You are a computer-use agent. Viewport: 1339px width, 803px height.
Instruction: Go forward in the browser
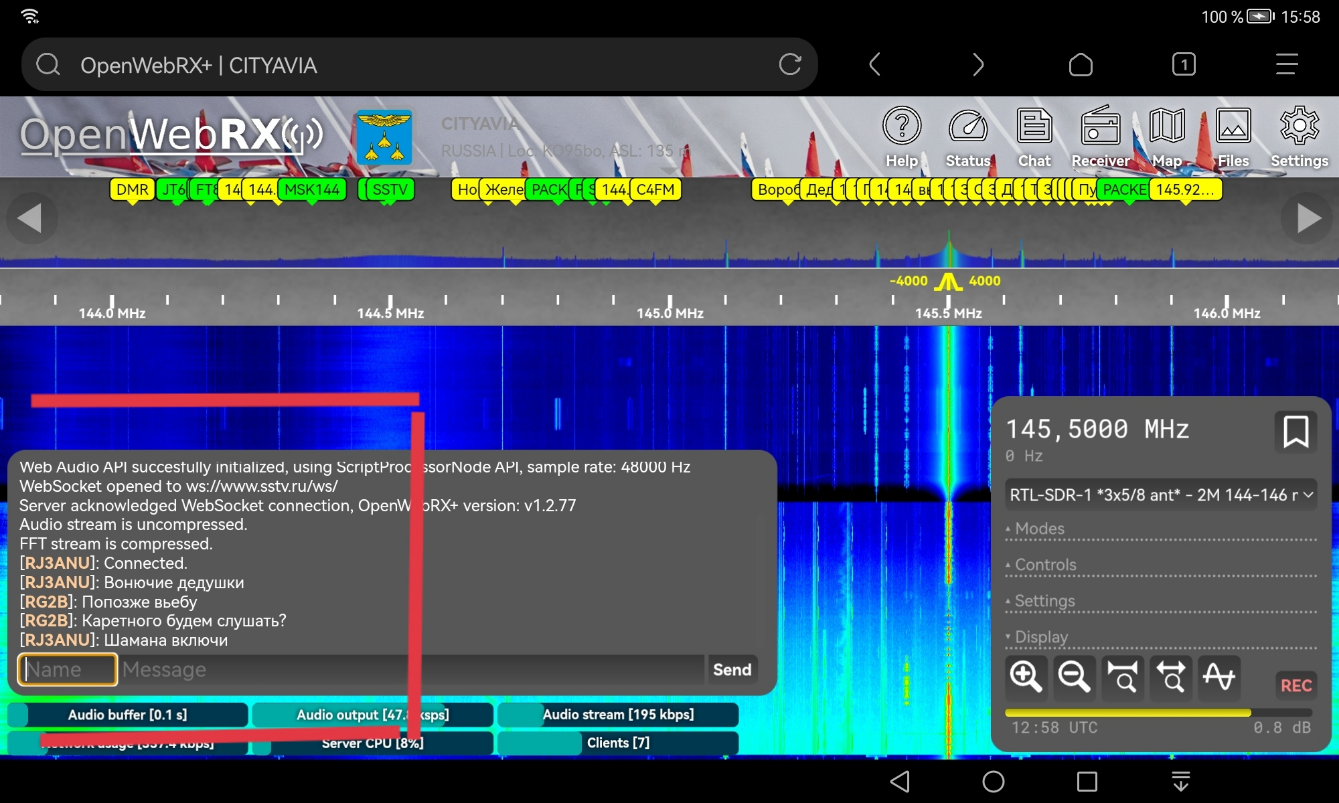coord(978,65)
